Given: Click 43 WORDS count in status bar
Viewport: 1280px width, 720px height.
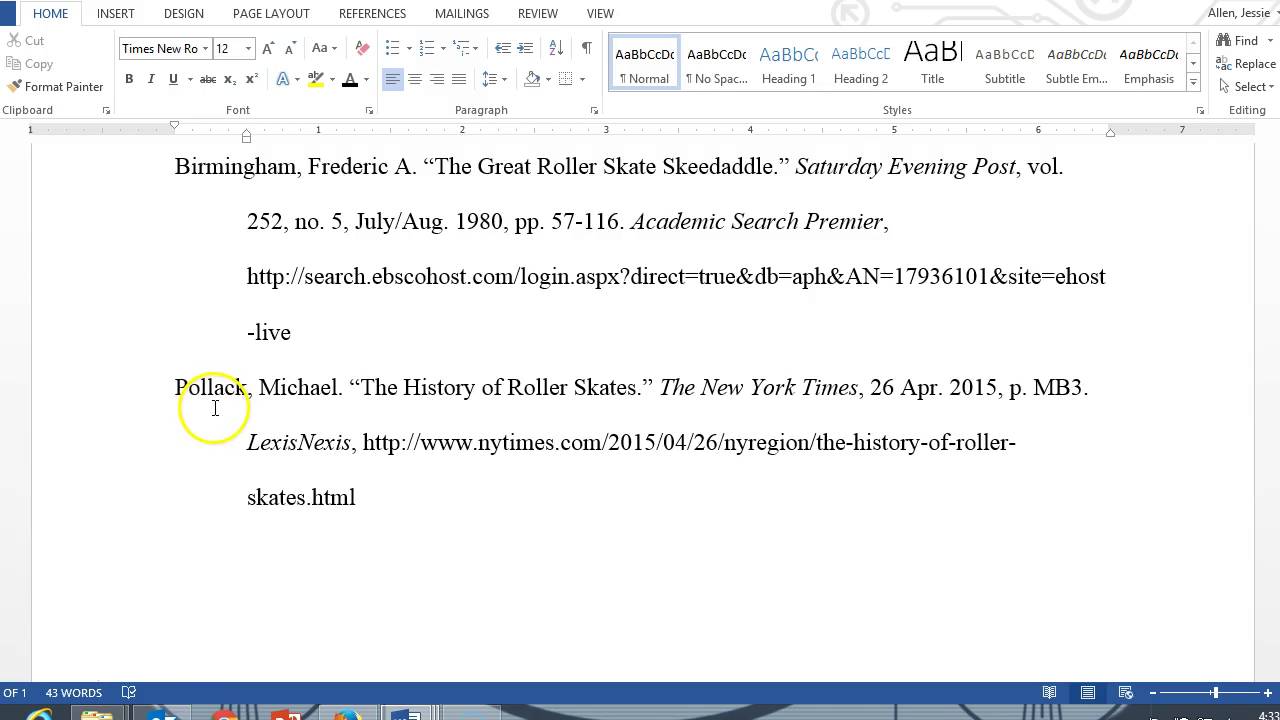Looking at the screenshot, I should (74, 692).
